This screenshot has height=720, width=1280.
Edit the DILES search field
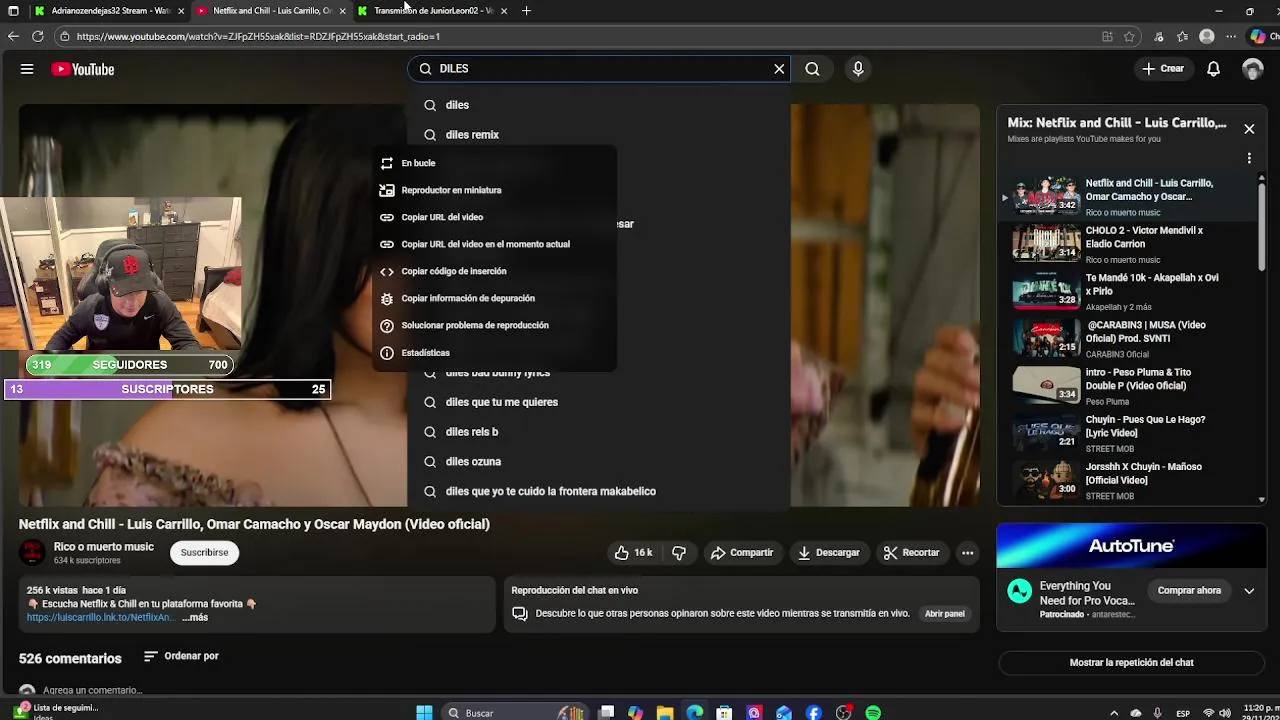tap(600, 69)
